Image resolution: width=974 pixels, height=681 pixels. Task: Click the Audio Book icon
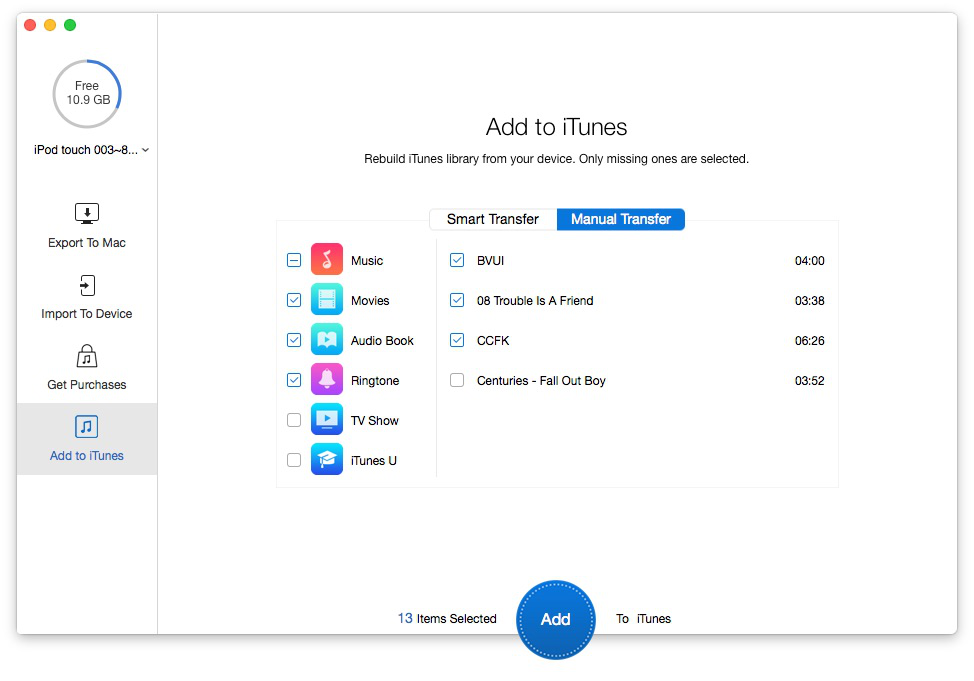coord(327,339)
